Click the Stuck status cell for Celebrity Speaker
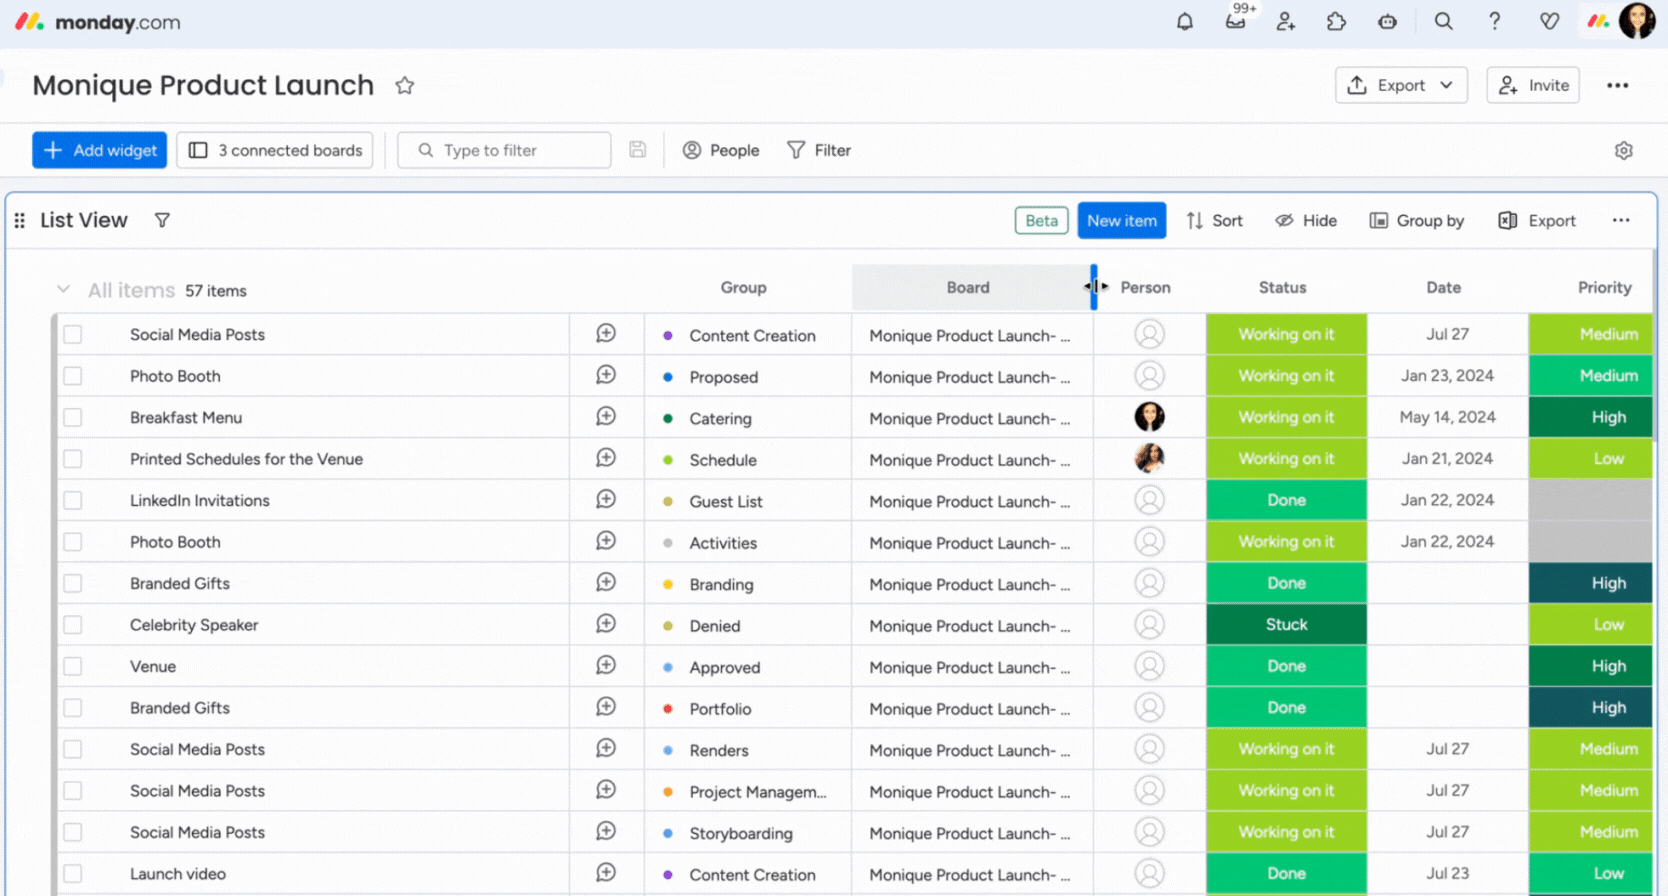This screenshot has width=1668, height=896. 1286,625
